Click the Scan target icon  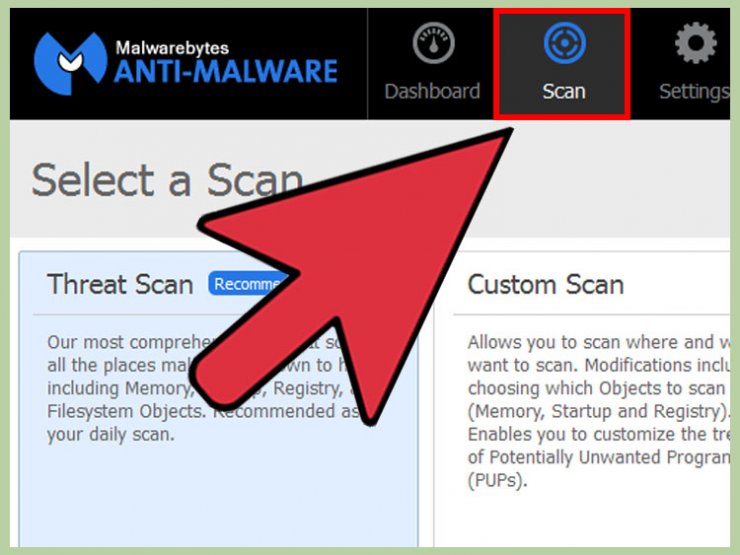pyautogui.click(x=564, y=43)
